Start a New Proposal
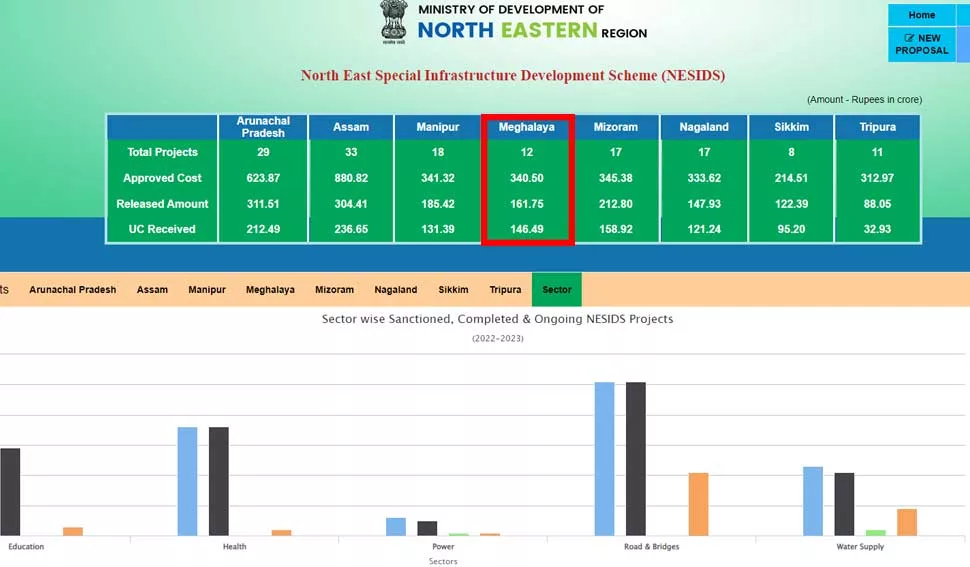Viewport: 970px width, 567px height. pos(922,45)
